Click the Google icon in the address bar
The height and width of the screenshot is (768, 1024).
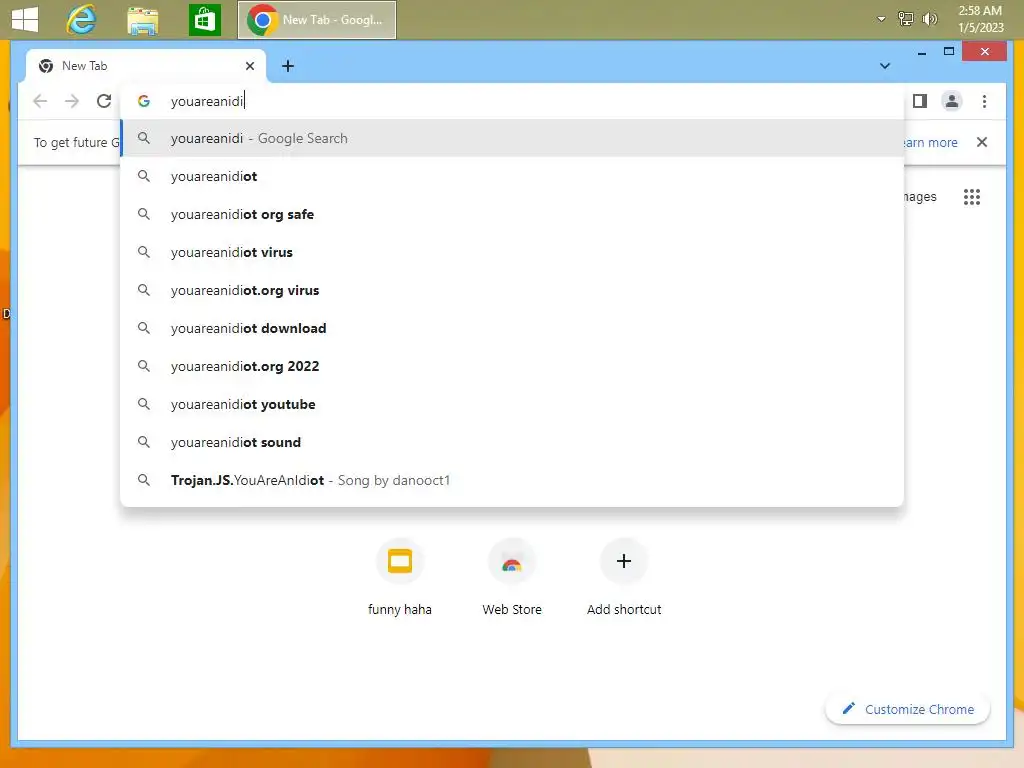coord(144,101)
